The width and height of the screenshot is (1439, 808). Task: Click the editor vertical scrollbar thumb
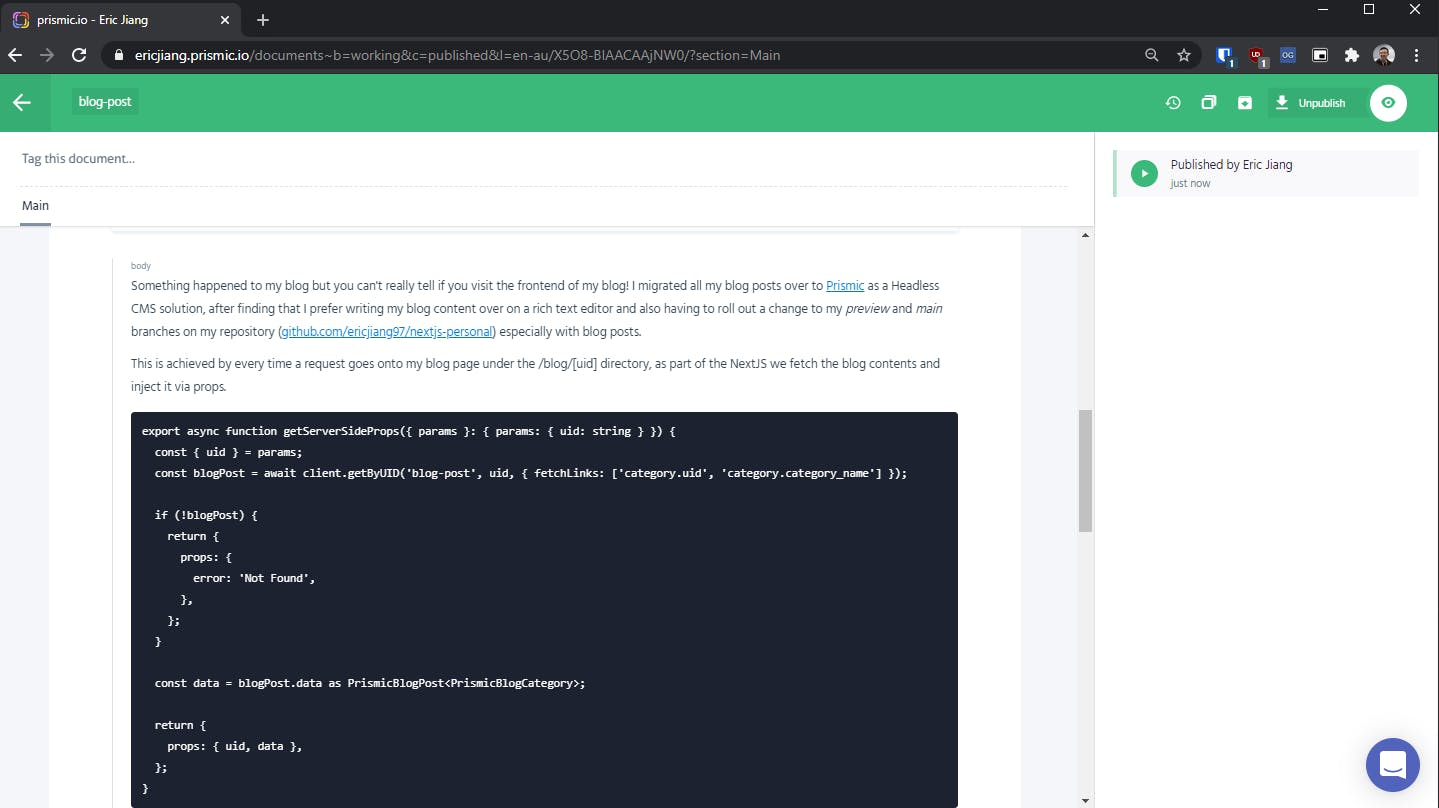[x=1085, y=470]
